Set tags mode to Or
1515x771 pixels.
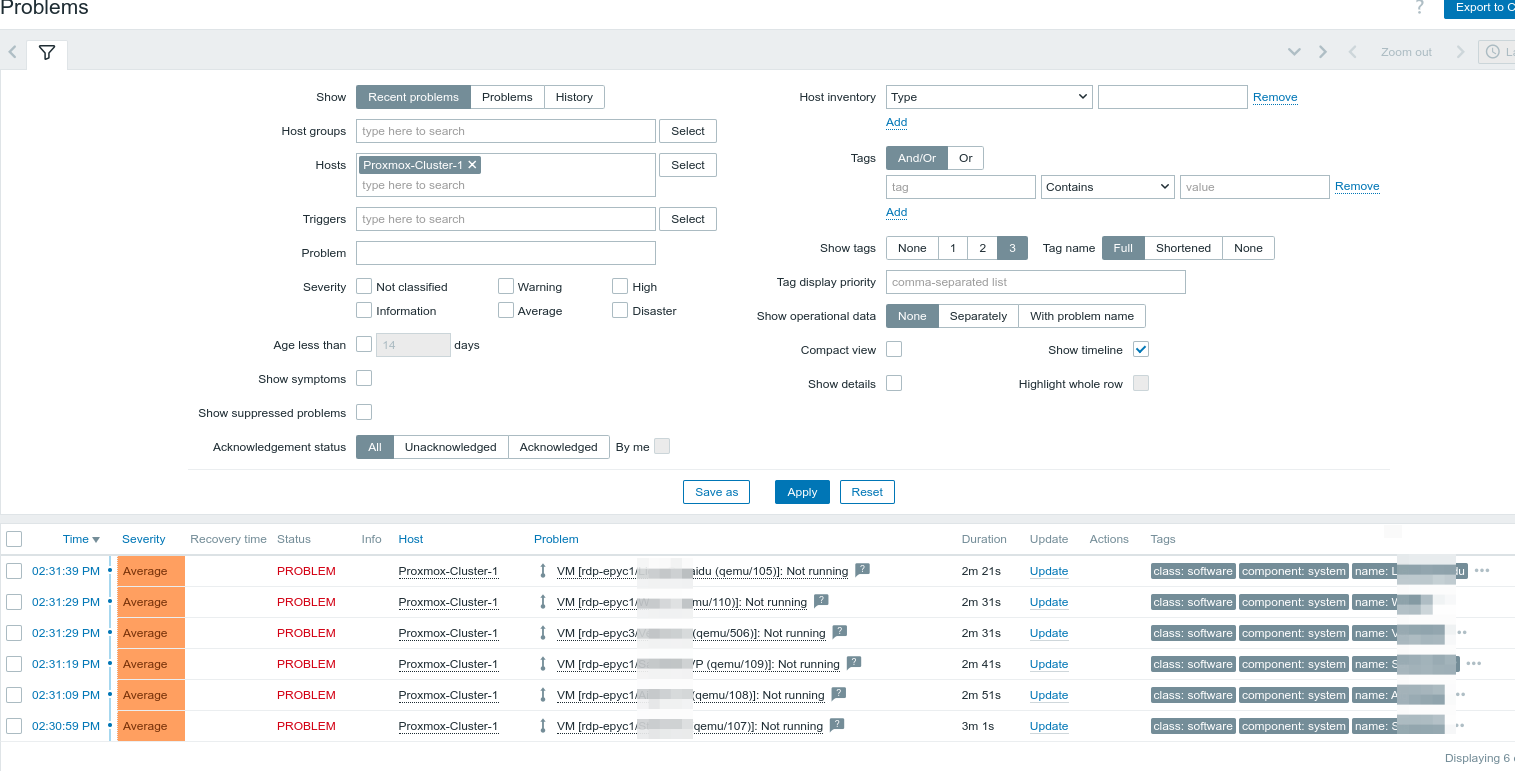pos(966,158)
